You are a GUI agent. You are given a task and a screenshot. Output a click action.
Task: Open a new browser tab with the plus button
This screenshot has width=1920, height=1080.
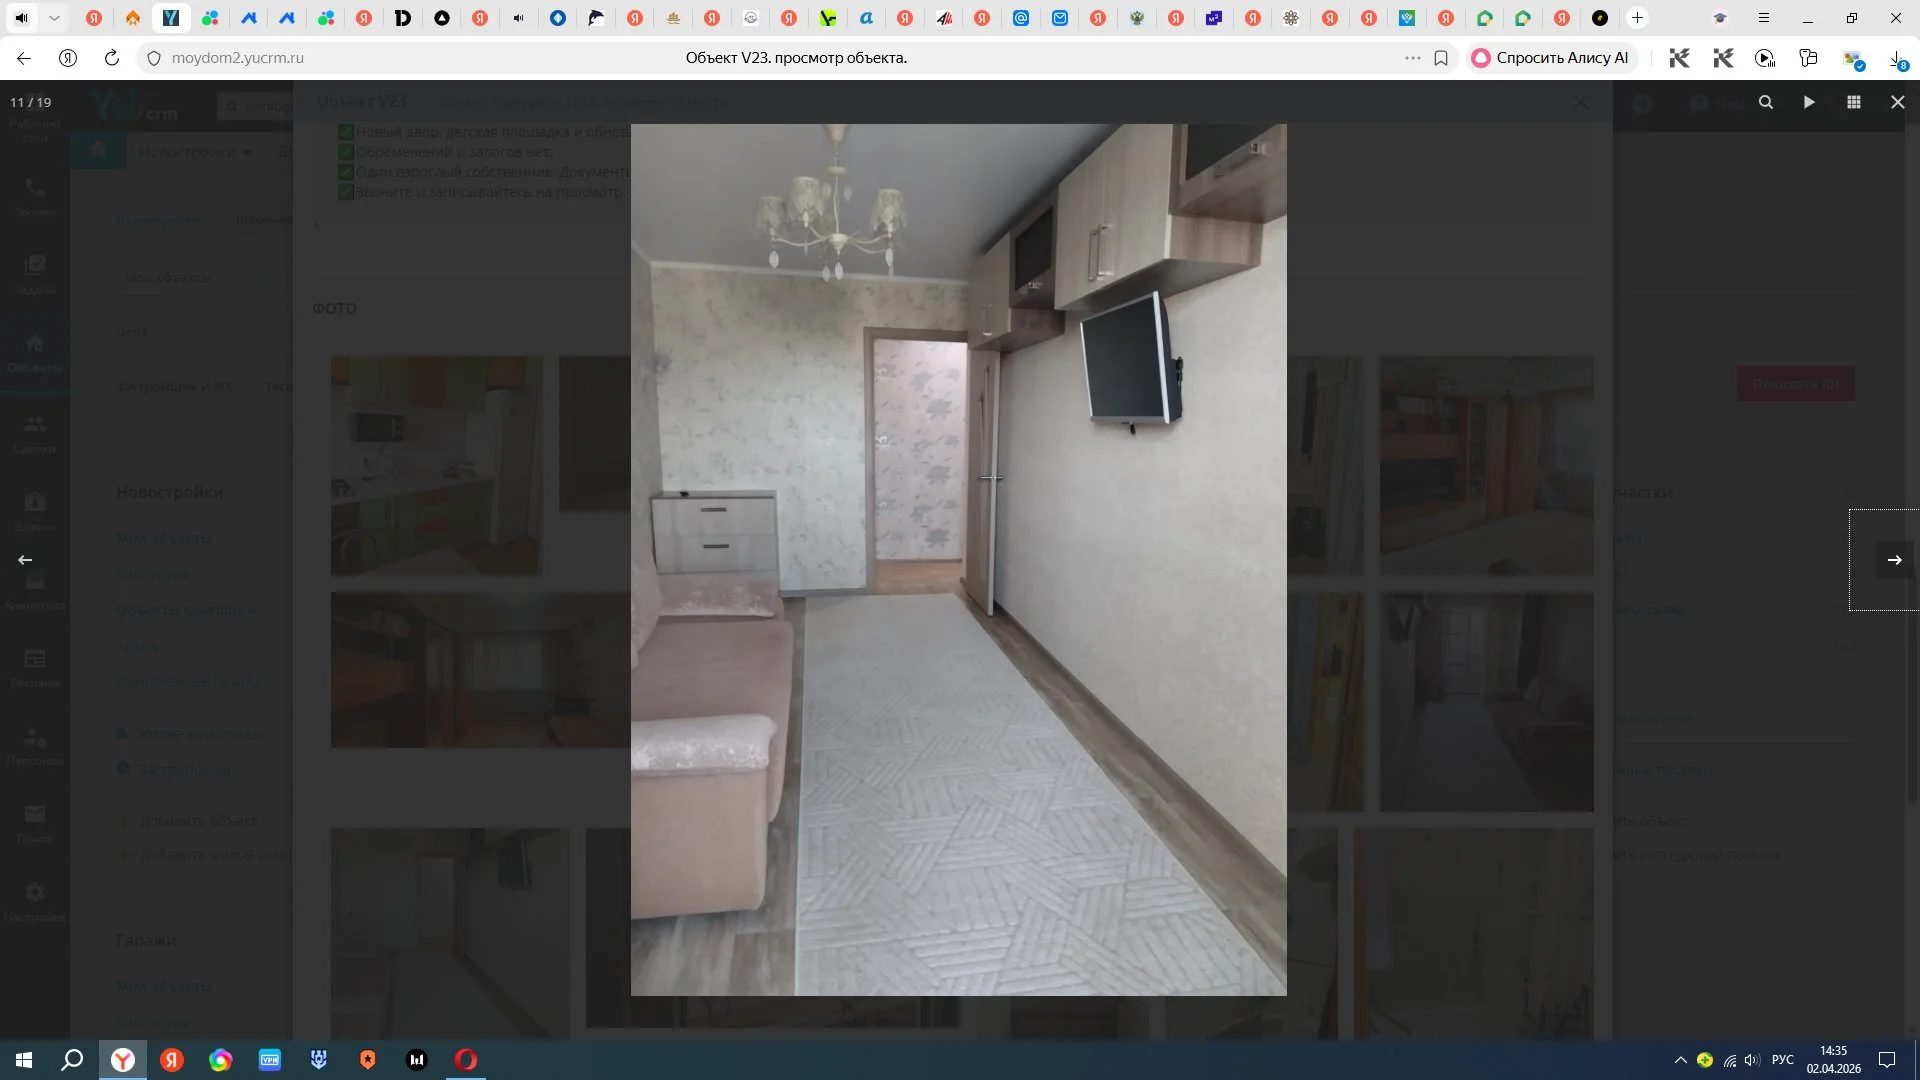pos(1637,18)
